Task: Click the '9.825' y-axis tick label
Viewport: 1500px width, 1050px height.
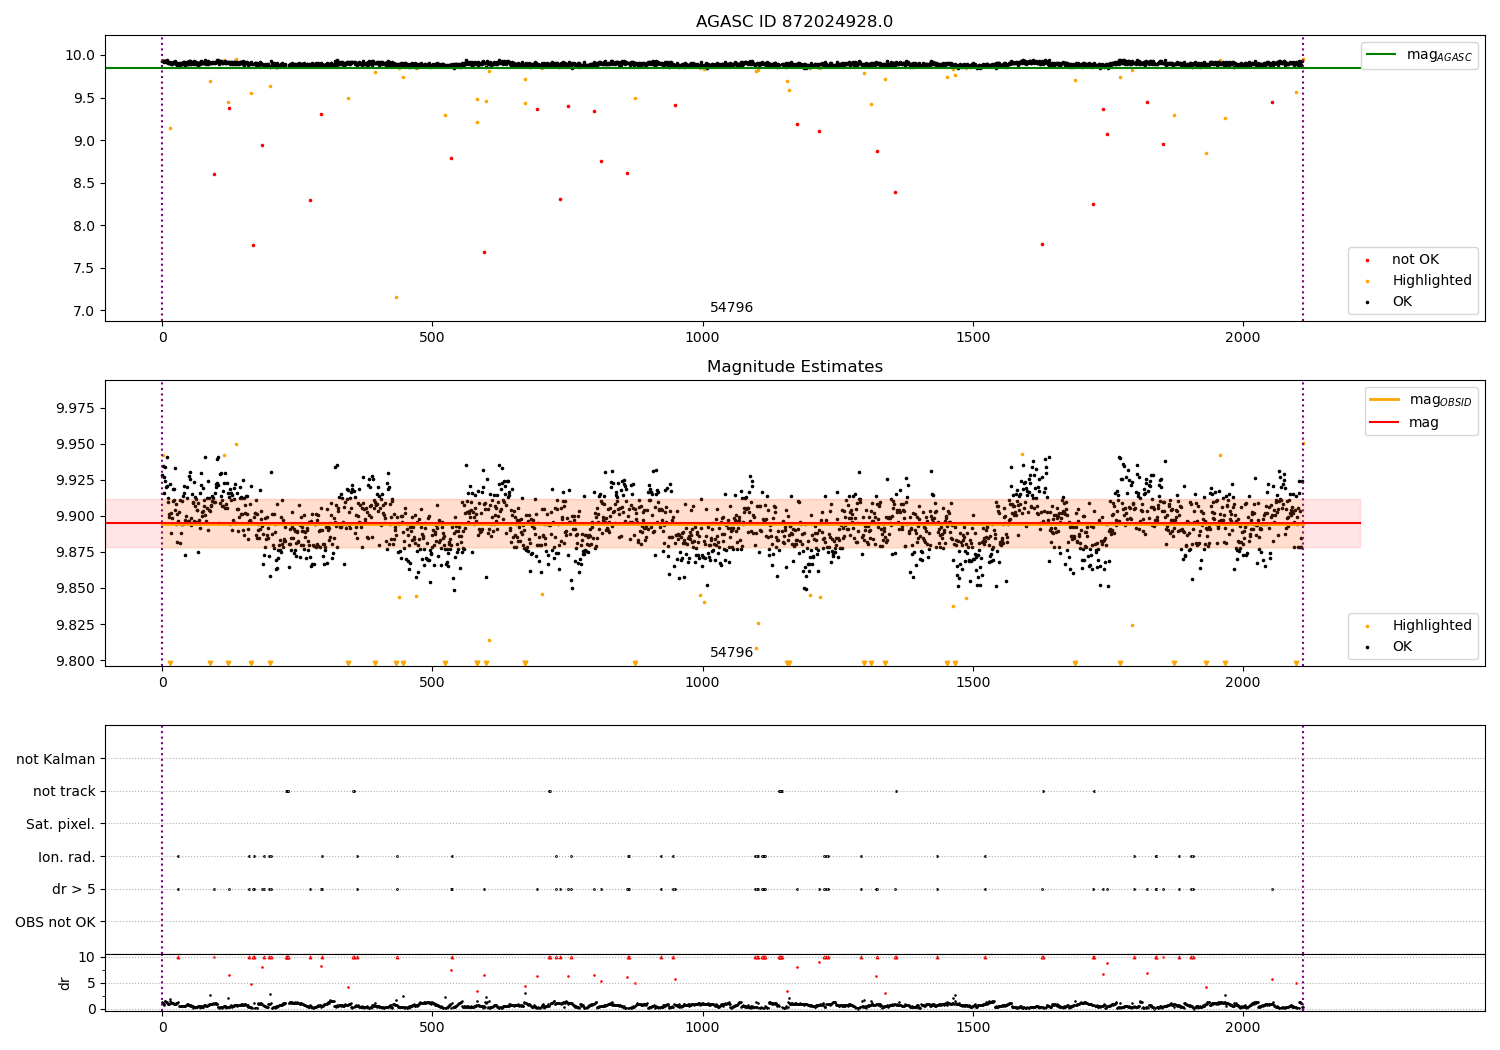Action: pyautogui.click(x=77, y=625)
